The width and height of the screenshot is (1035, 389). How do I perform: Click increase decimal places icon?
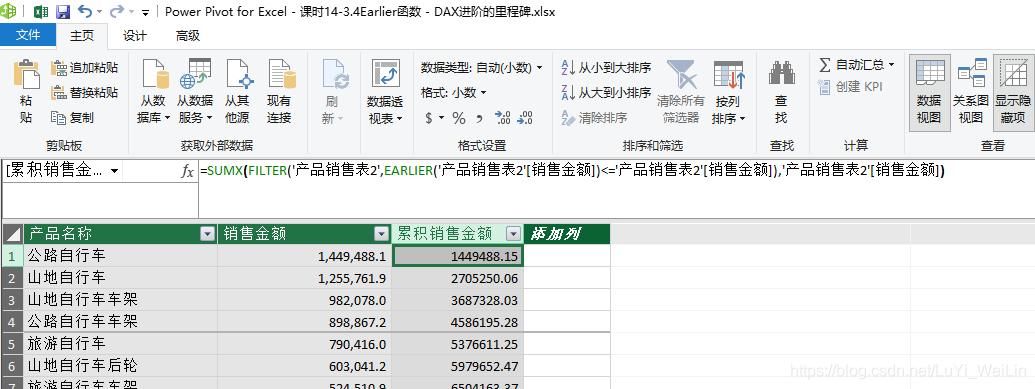coord(502,118)
